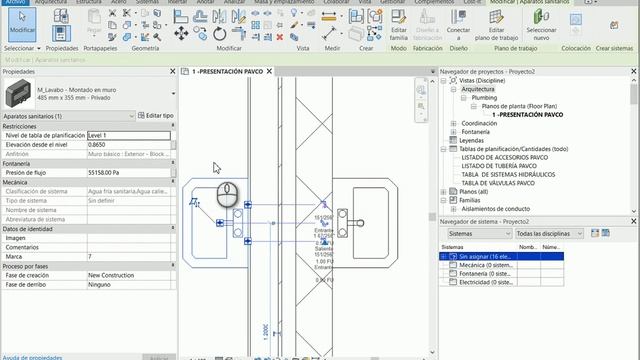Viewport: 640px width, 360px height.
Task: Open the type selector dropdown for M_Lavabo
Action: (173, 93)
